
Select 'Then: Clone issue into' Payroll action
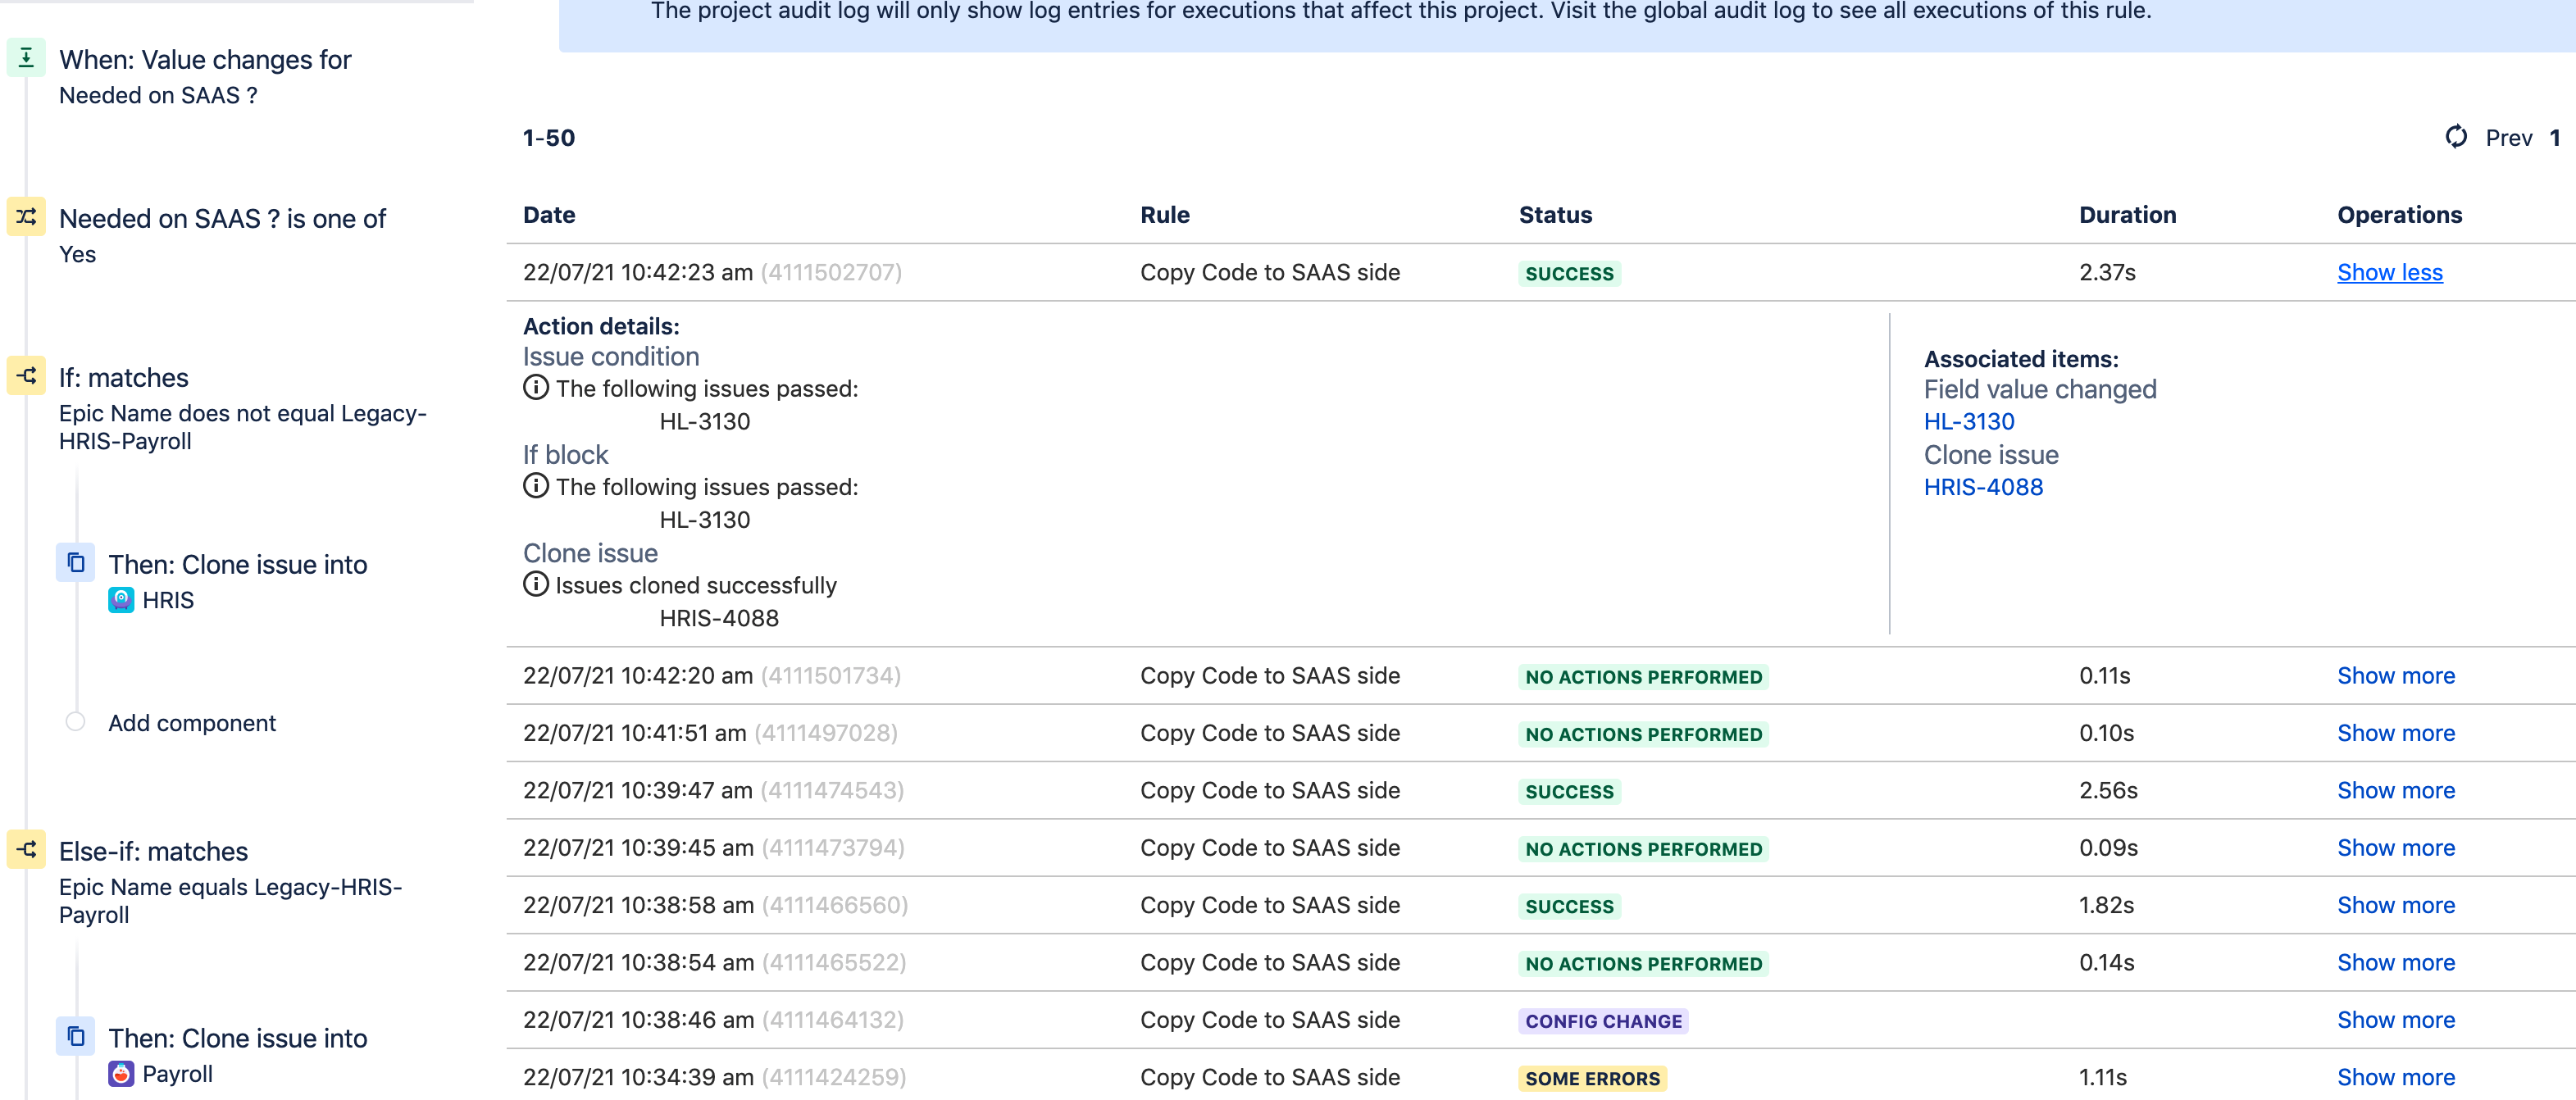click(237, 1054)
